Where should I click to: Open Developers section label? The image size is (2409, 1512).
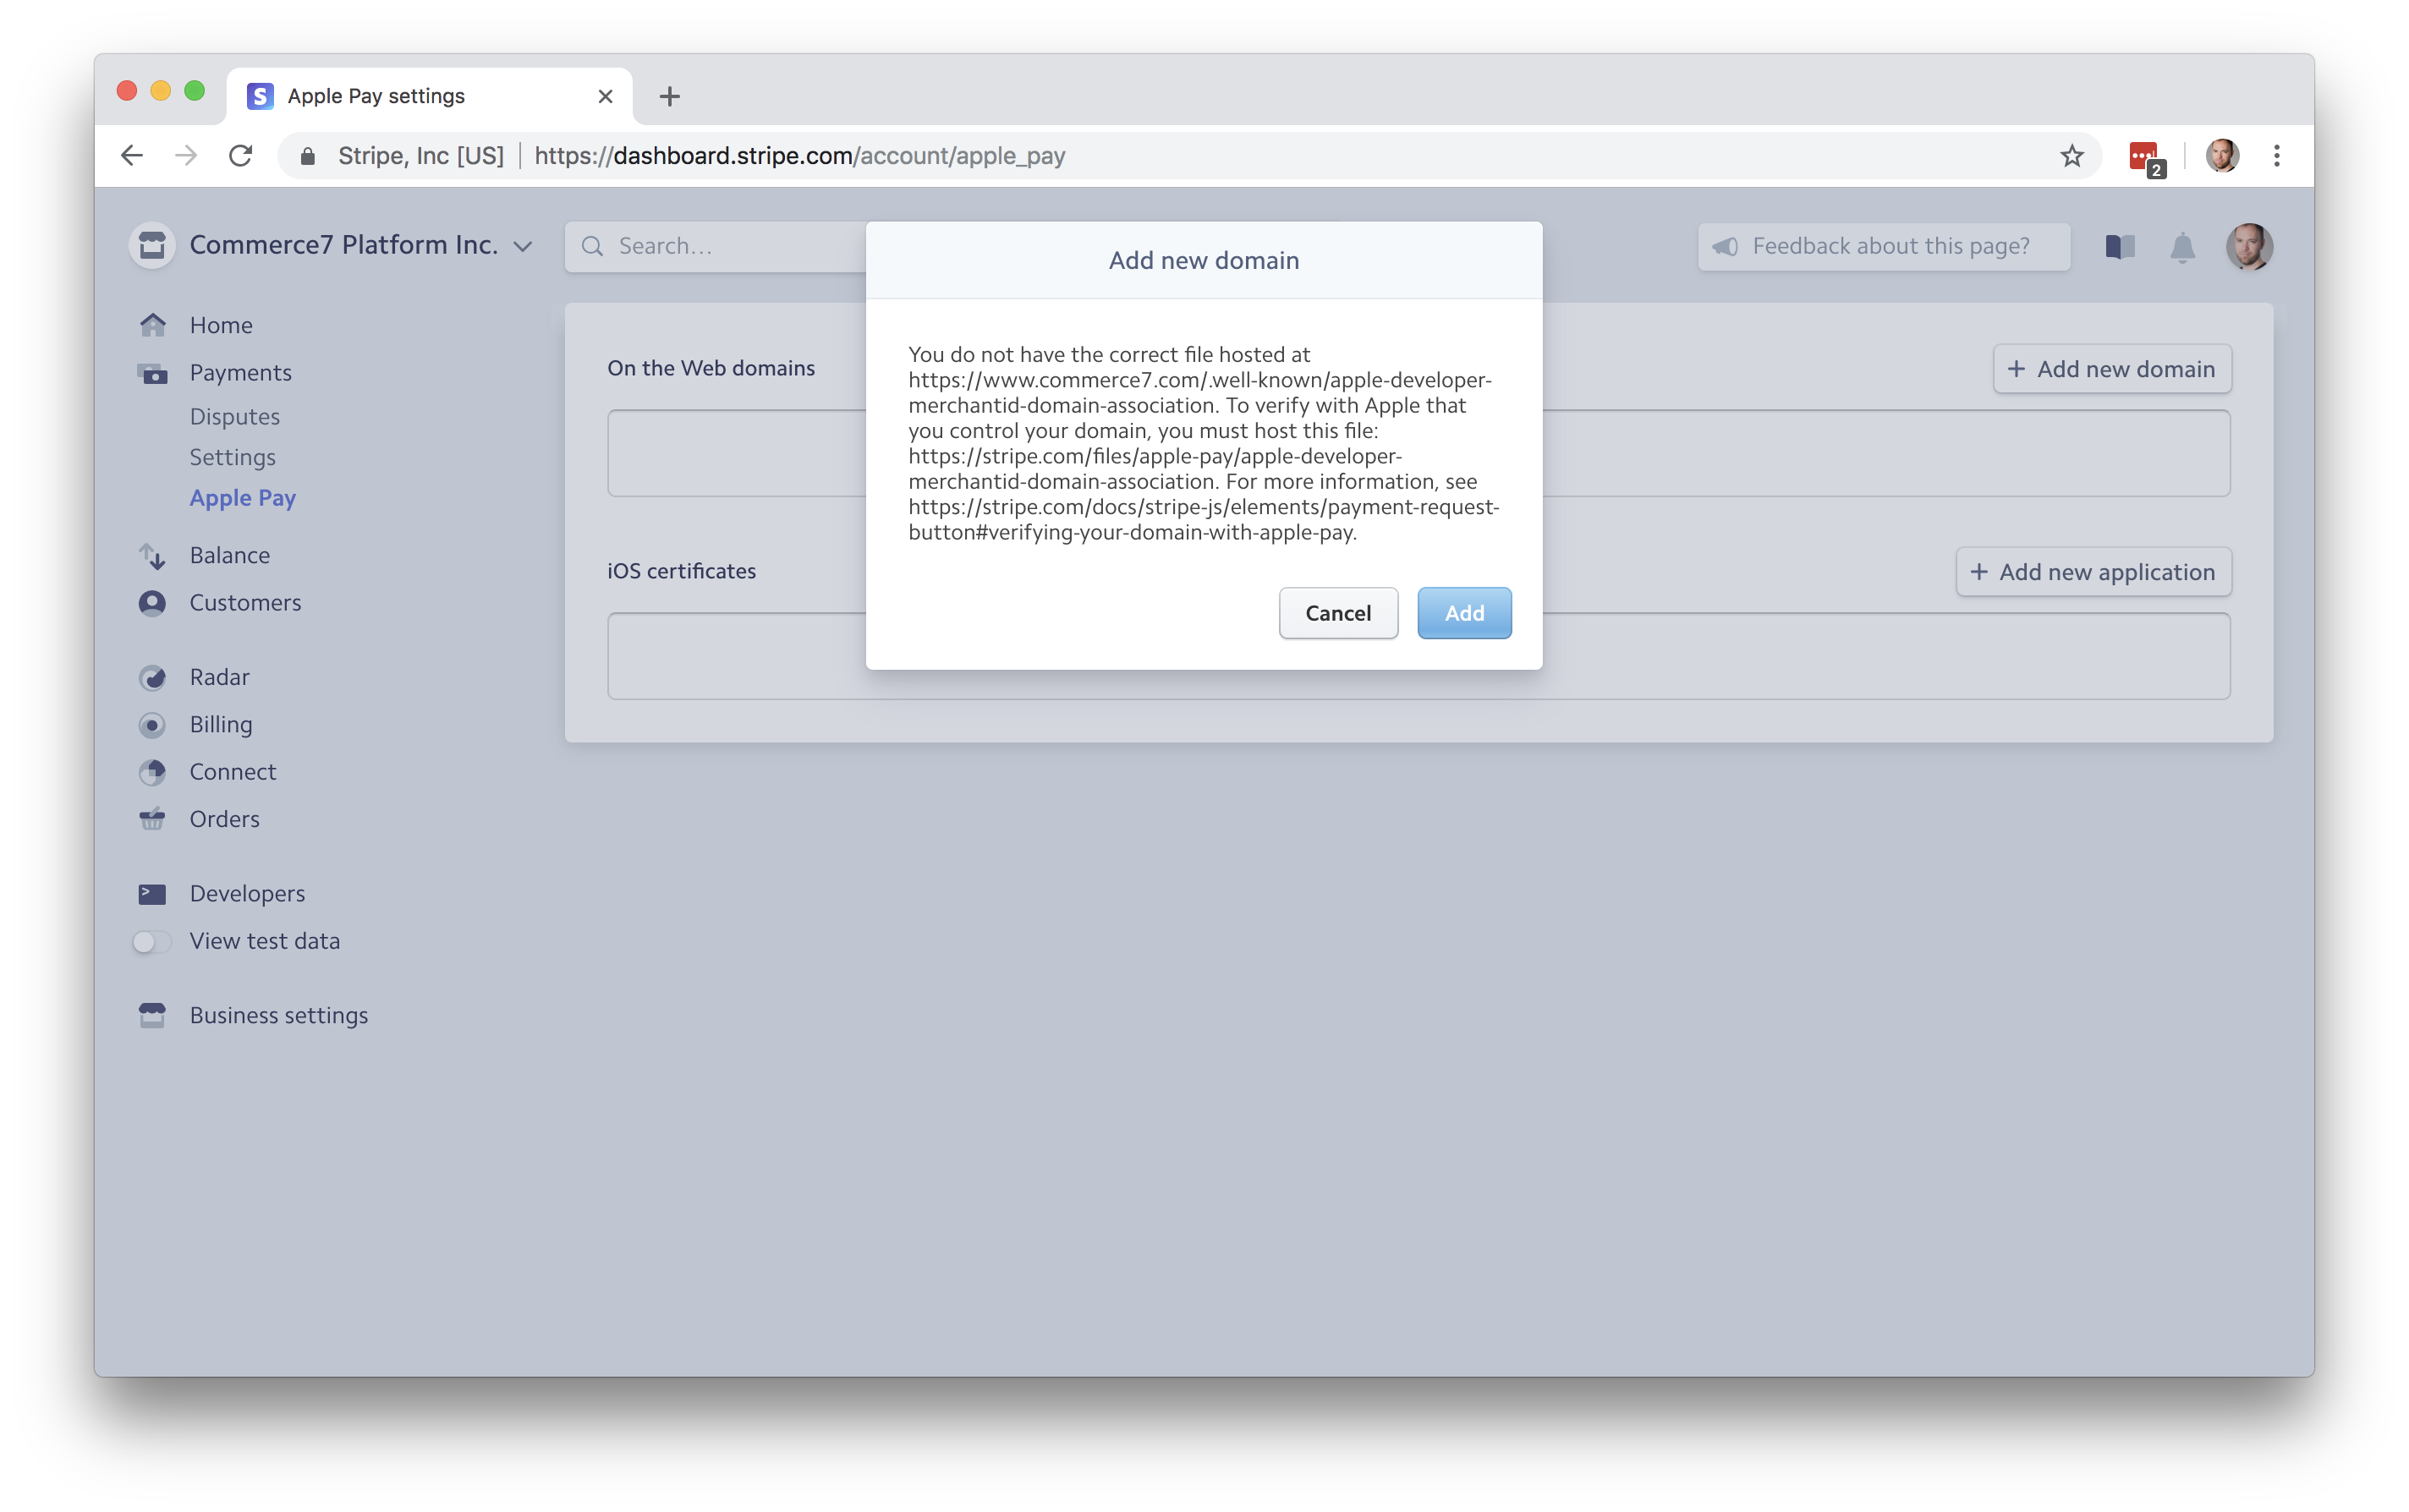[247, 894]
